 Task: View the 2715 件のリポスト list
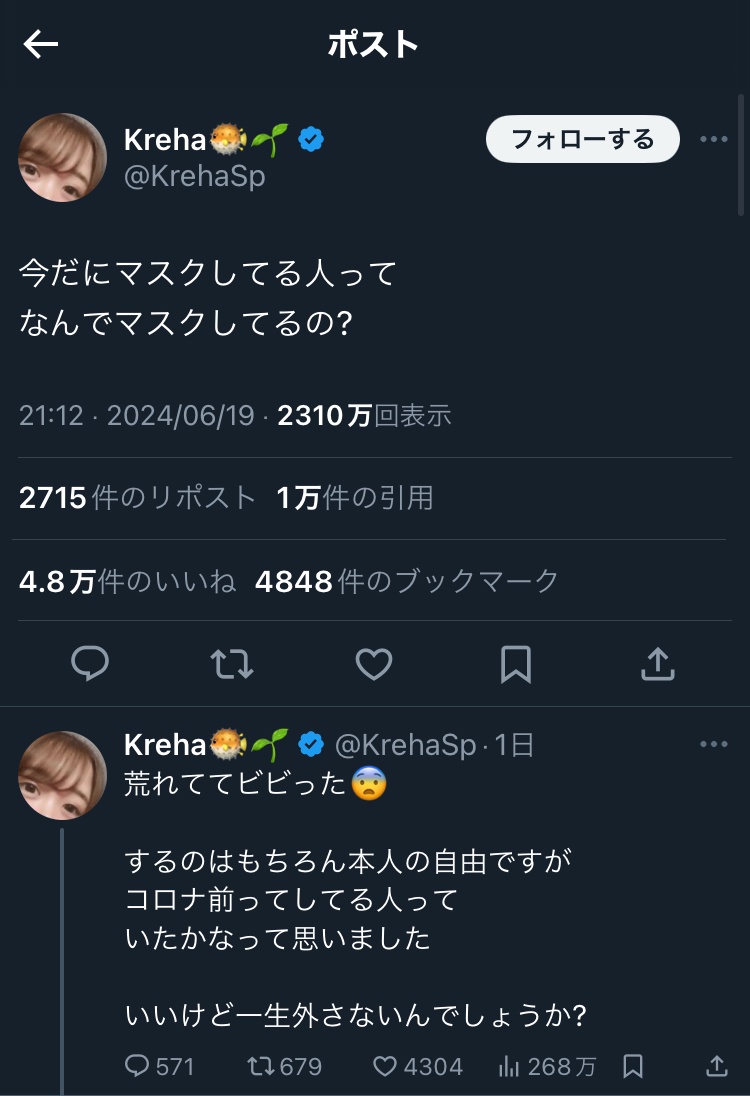coord(137,498)
